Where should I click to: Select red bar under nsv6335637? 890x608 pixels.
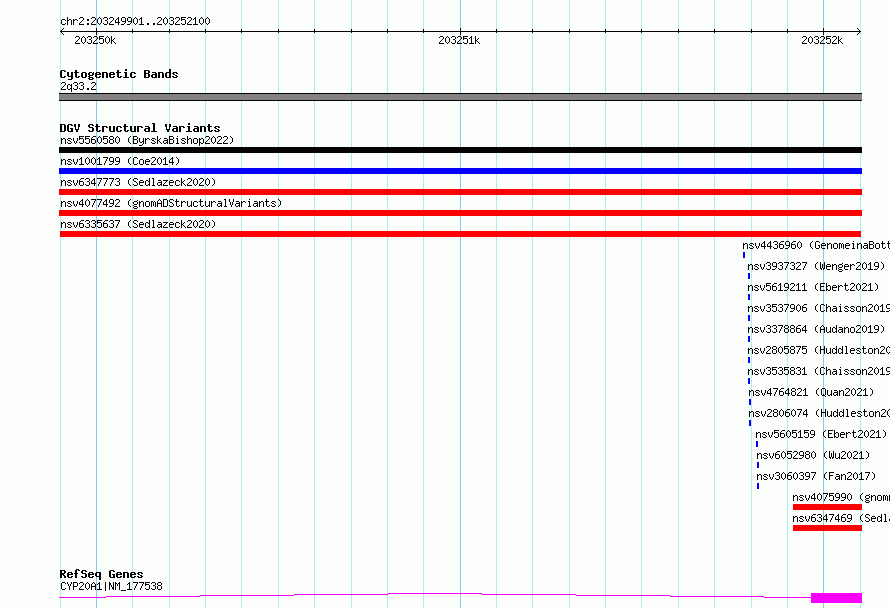tap(460, 234)
